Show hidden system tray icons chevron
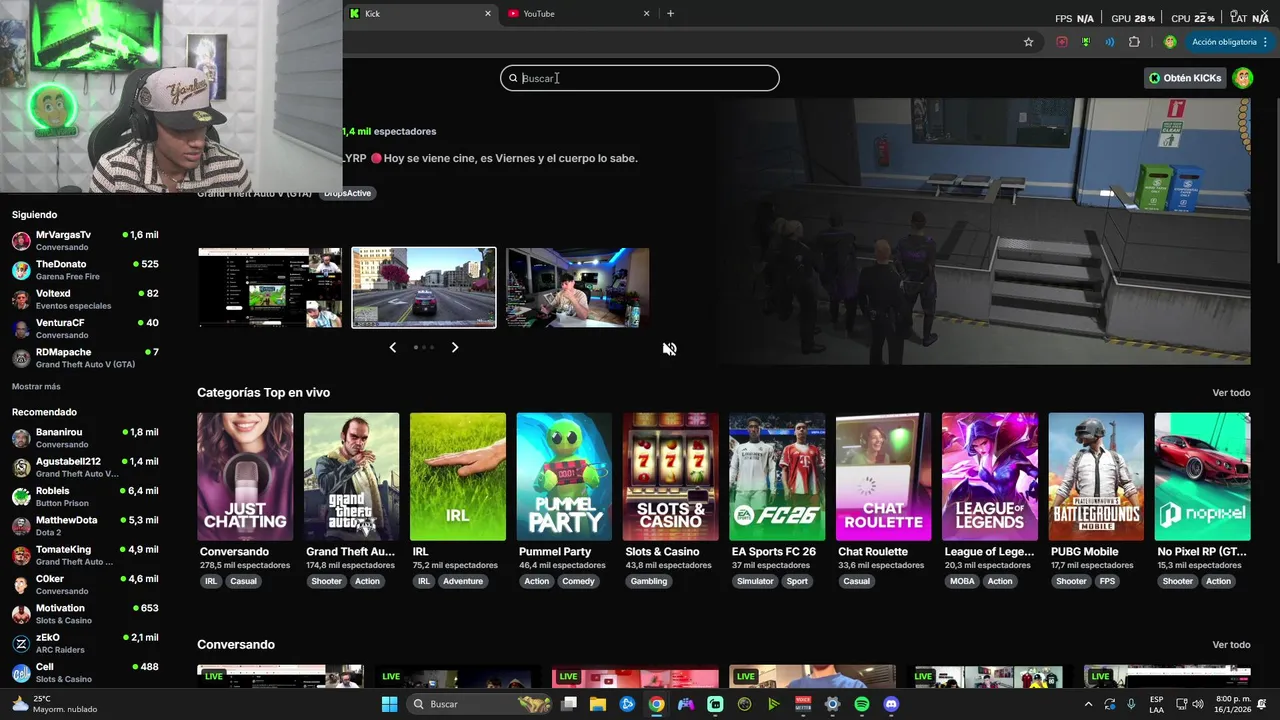Screen dimensions: 1280x720 (x=1089, y=704)
